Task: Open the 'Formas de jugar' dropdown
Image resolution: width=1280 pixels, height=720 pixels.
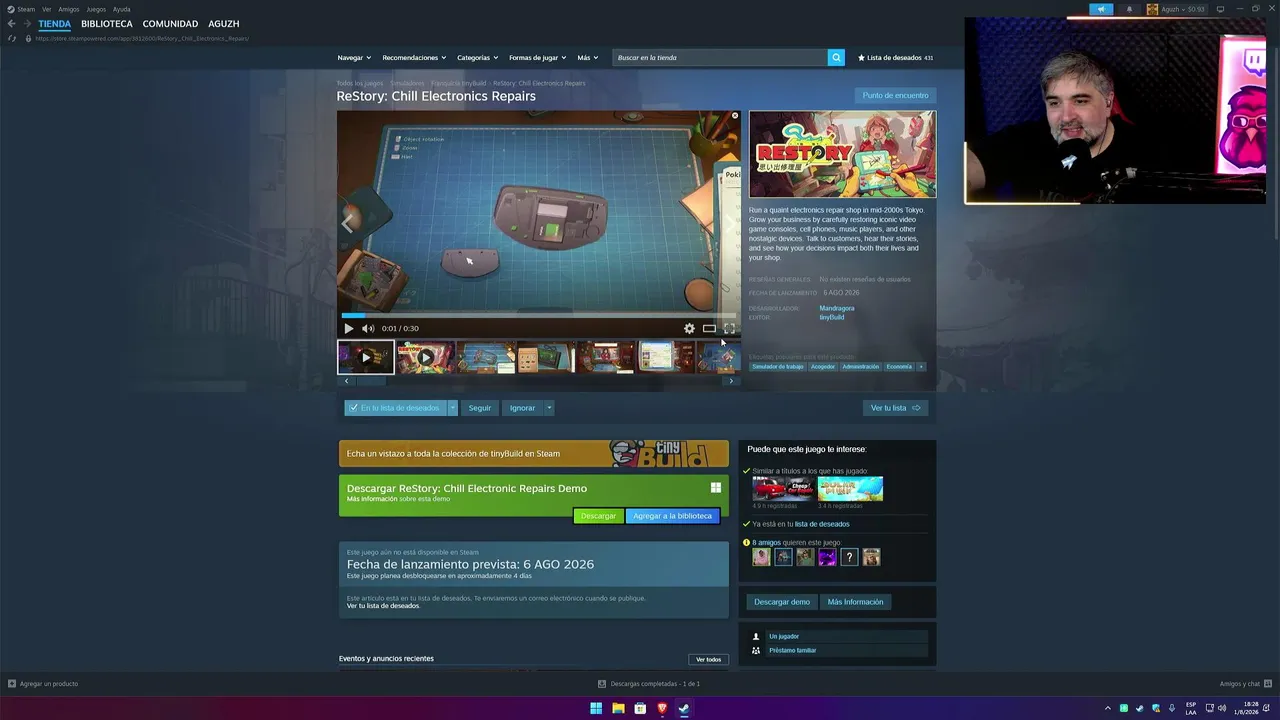Action: click(x=538, y=58)
